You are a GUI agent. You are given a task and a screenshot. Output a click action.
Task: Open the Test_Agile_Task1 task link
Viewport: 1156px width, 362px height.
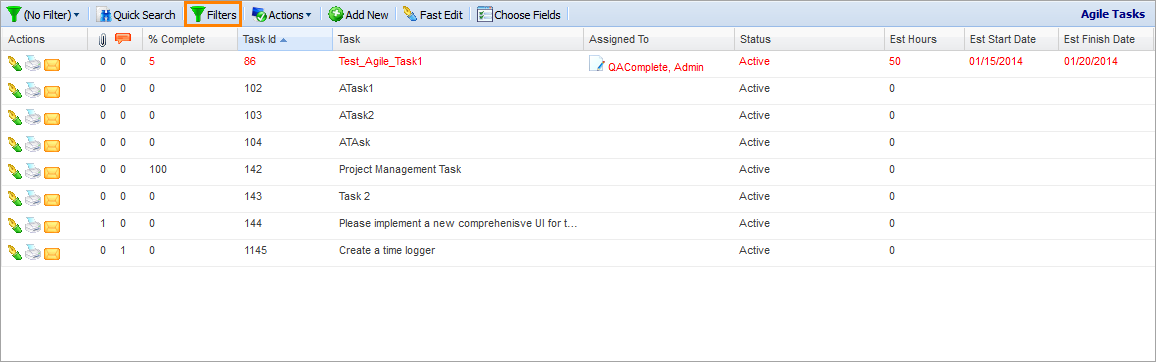pyautogui.click(x=380, y=61)
